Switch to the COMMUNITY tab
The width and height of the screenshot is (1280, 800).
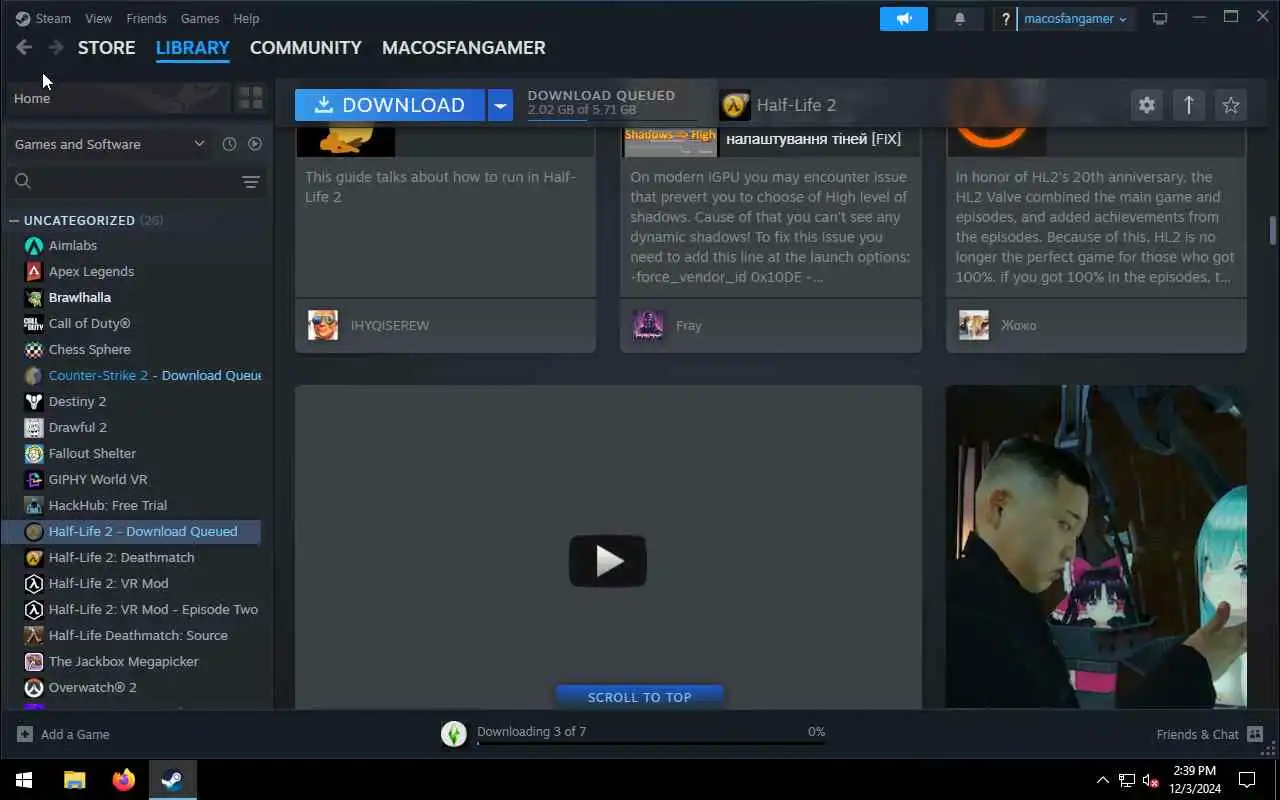(x=306, y=47)
